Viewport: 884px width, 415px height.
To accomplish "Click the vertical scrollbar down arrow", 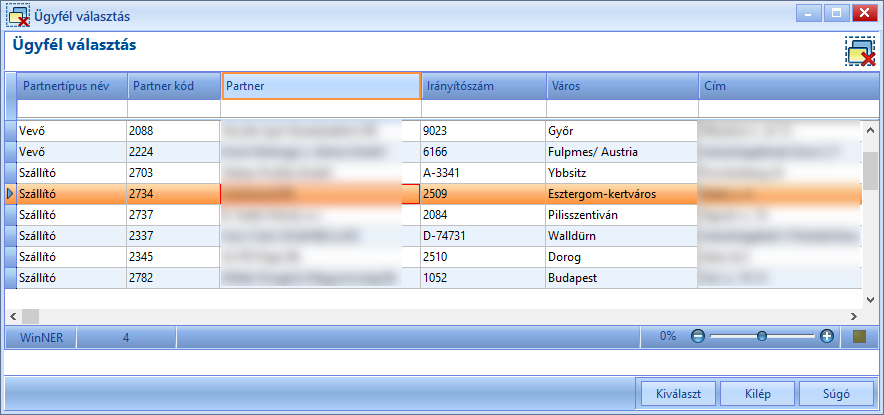I will (x=869, y=299).
